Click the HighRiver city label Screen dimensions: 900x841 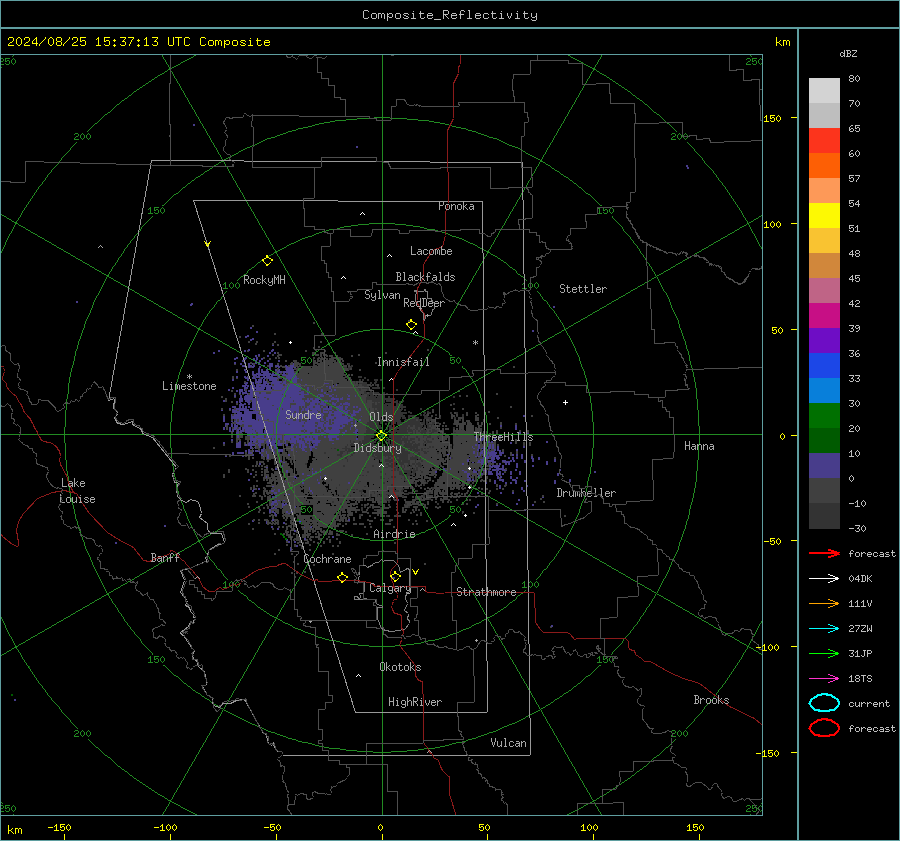[415, 702]
